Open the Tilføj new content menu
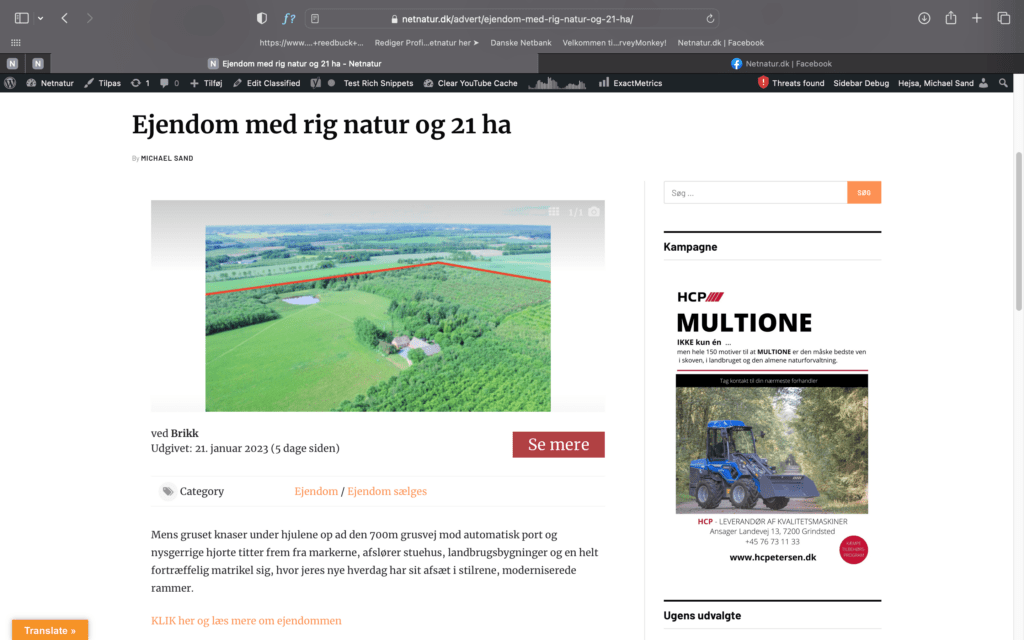Viewport: 1024px width, 640px height. tap(206, 83)
